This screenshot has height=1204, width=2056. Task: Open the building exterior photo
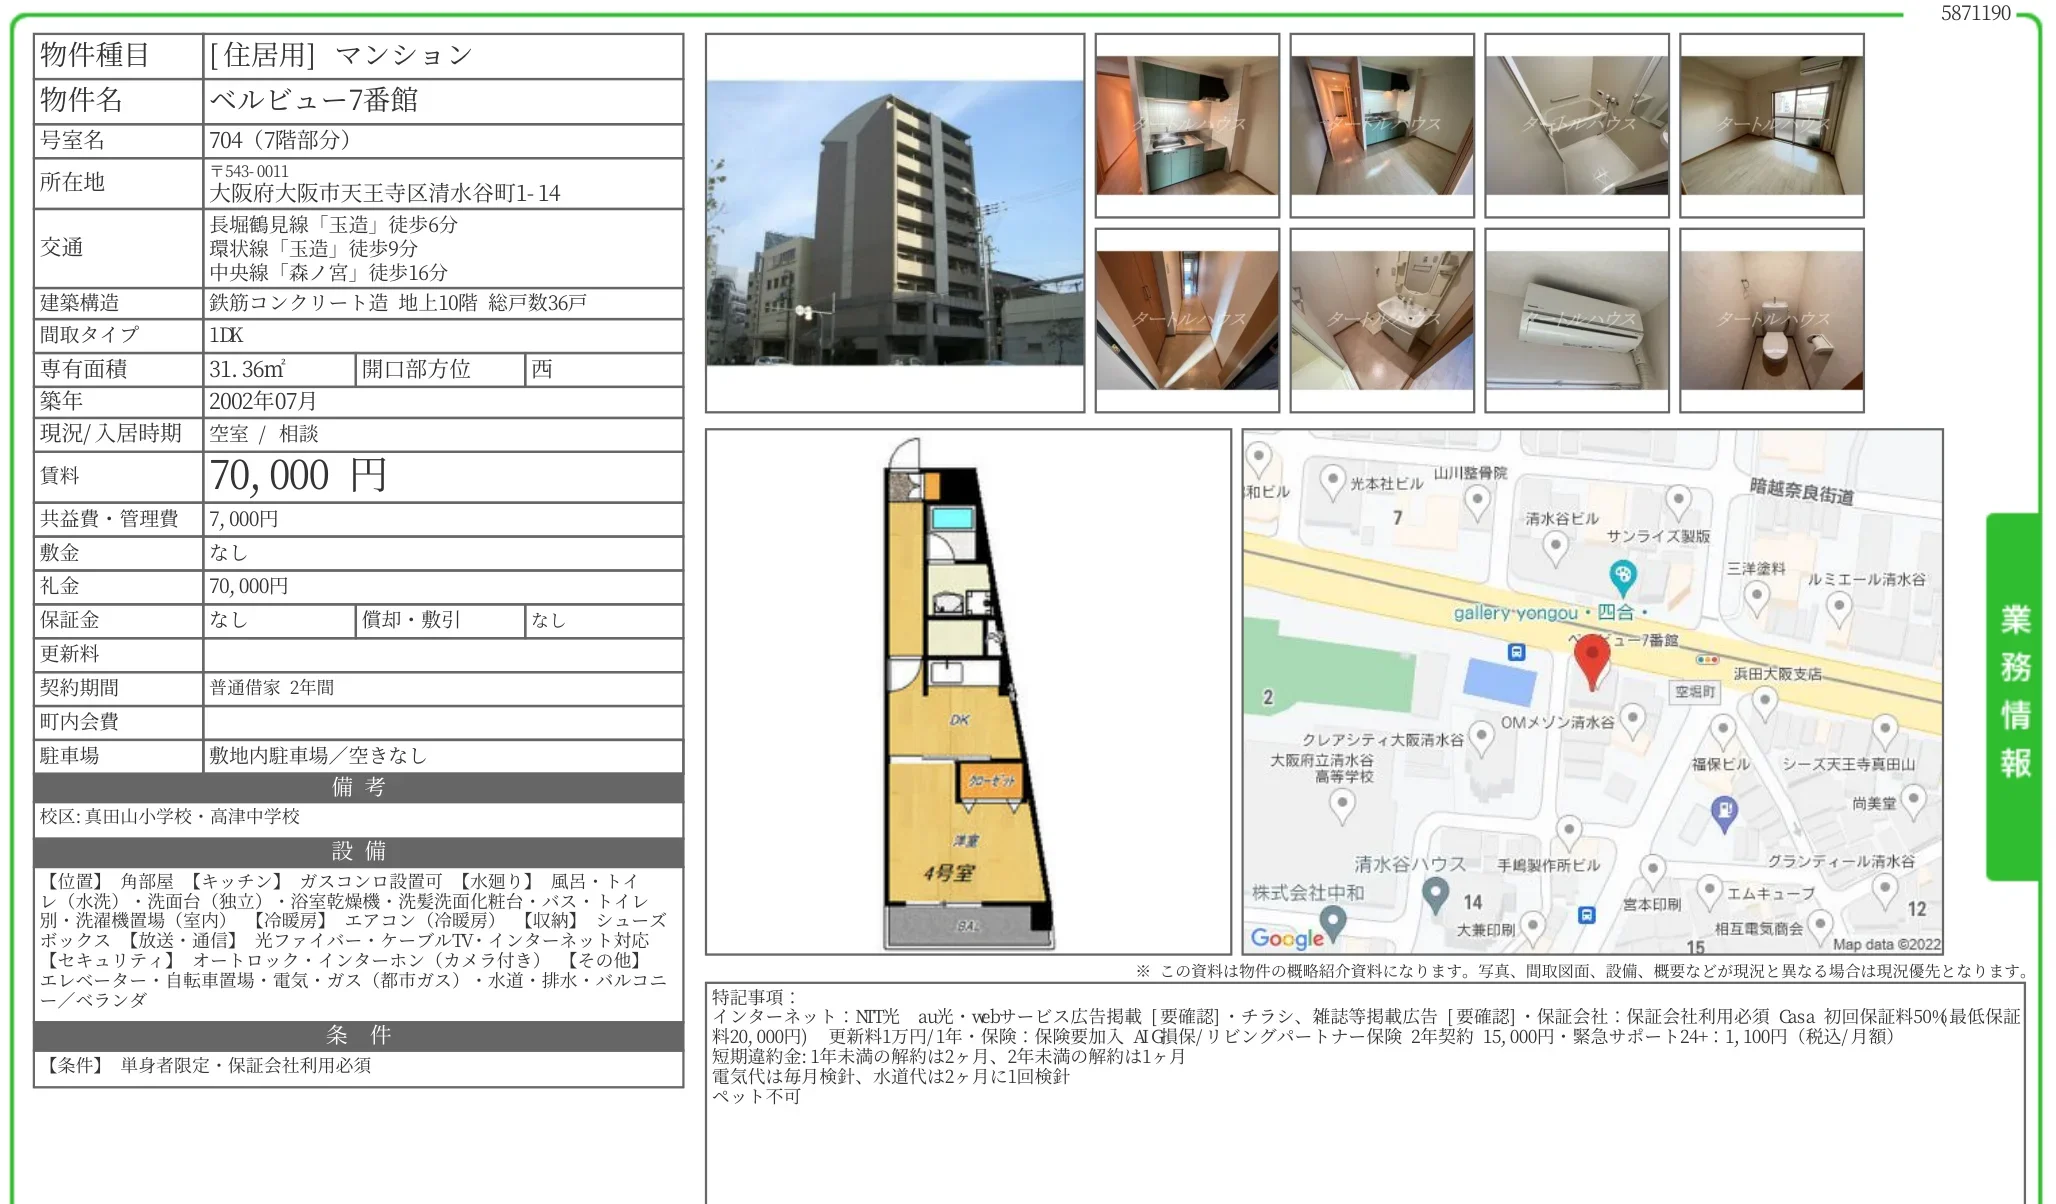click(895, 223)
